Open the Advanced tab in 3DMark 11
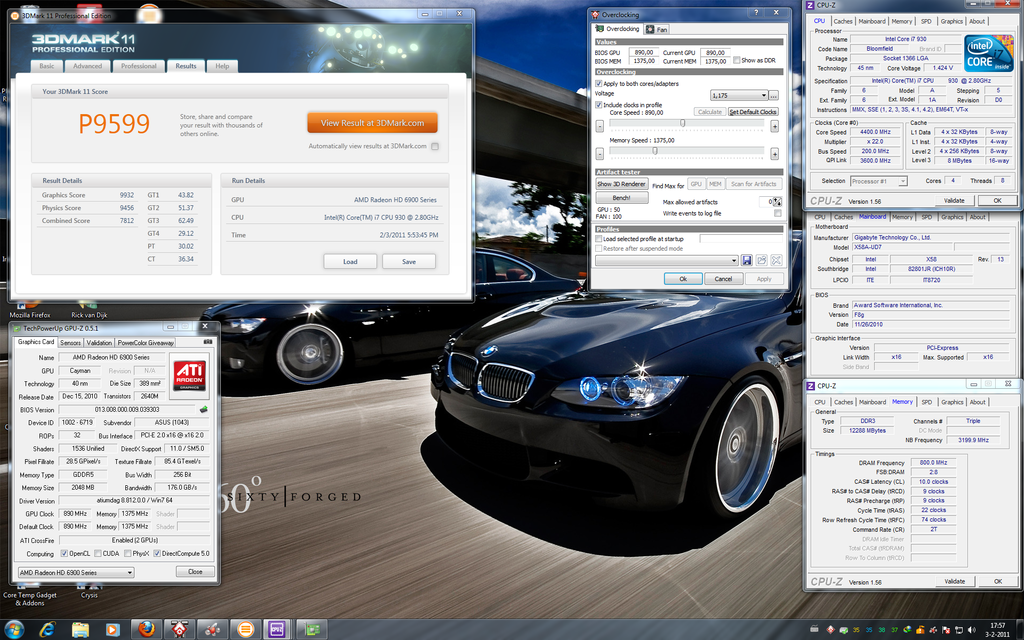Viewport: 1024px width, 640px height. coord(87,66)
